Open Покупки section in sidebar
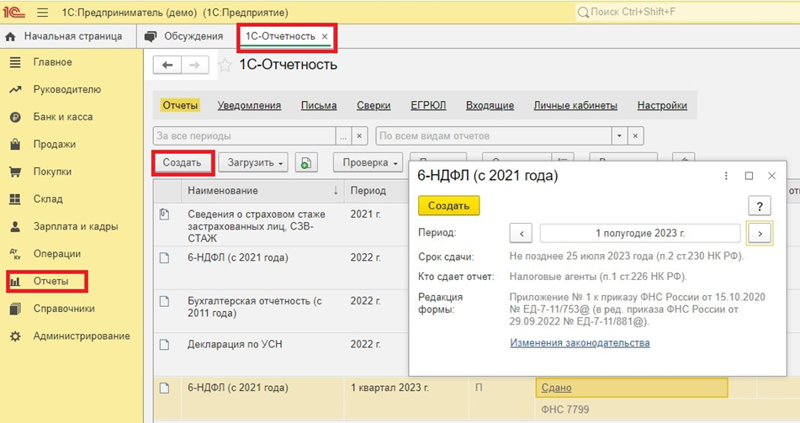800x423 pixels. (x=52, y=172)
